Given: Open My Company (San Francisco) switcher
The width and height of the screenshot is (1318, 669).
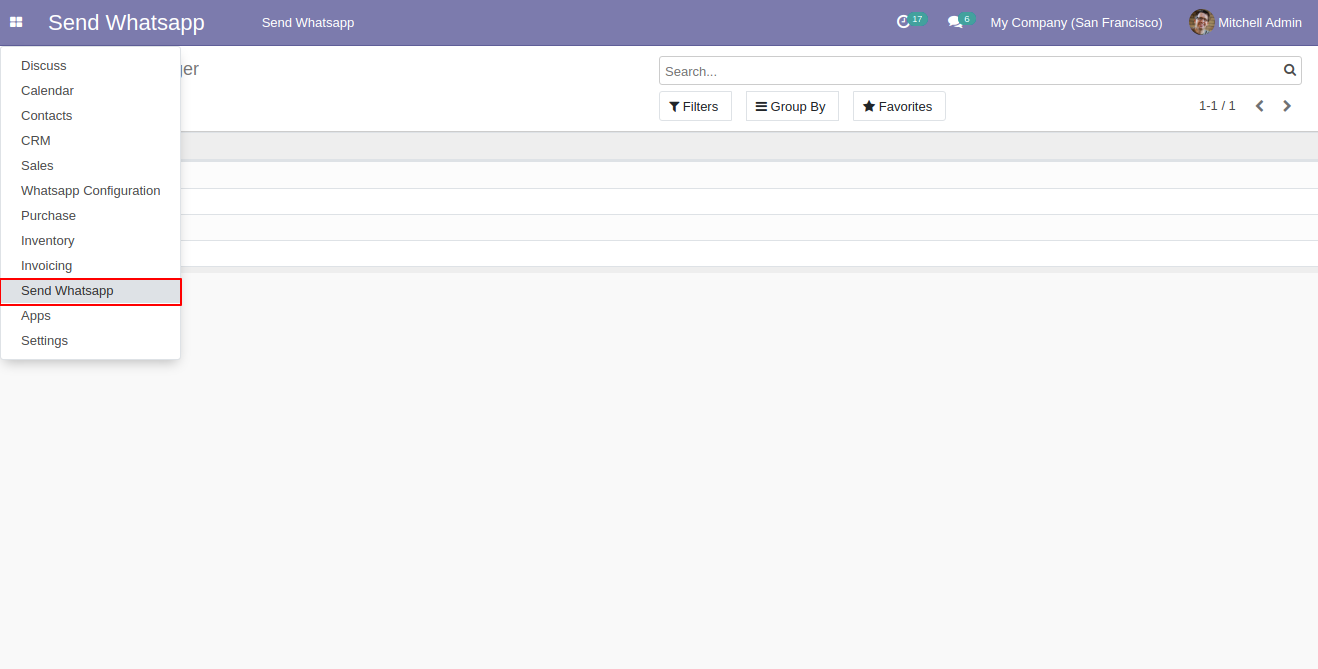Looking at the screenshot, I should pyautogui.click(x=1076, y=22).
